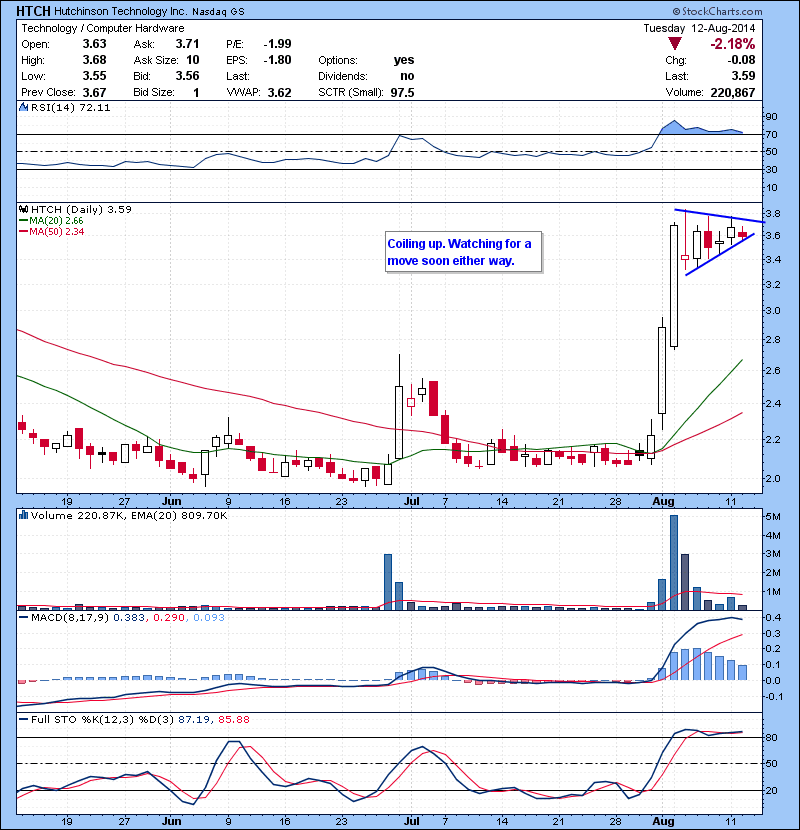The image size is (800, 830).
Task: Click the 'Jun' label on price chart axis
Action: point(172,501)
